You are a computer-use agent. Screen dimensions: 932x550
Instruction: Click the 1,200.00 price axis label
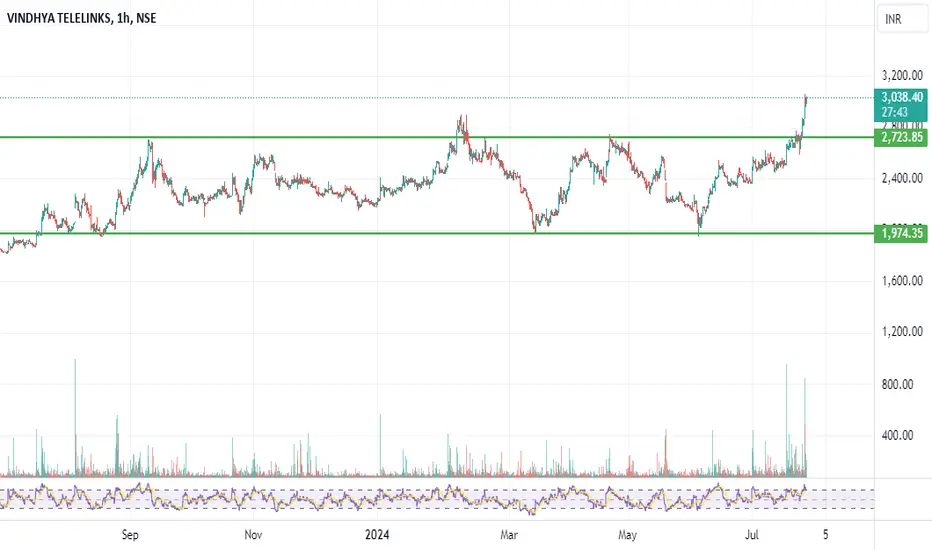point(902,332)
